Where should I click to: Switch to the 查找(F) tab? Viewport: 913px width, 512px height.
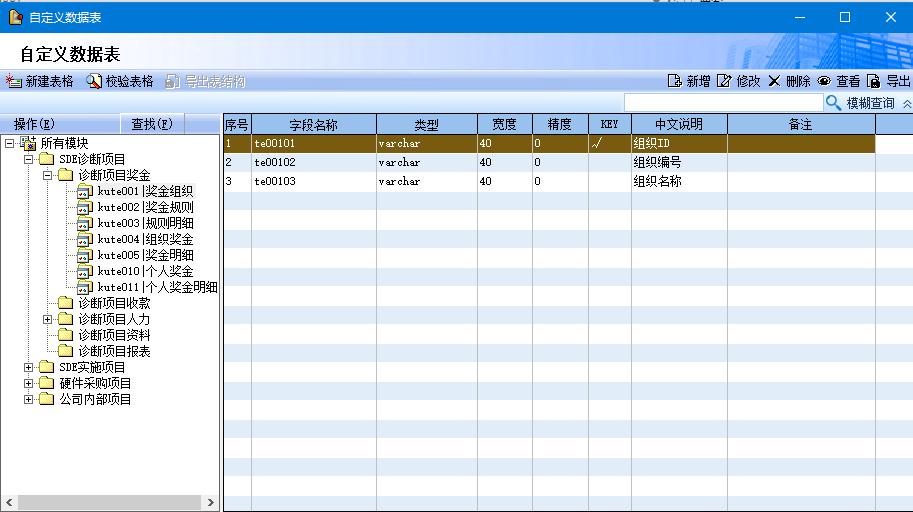click(152, 124)
